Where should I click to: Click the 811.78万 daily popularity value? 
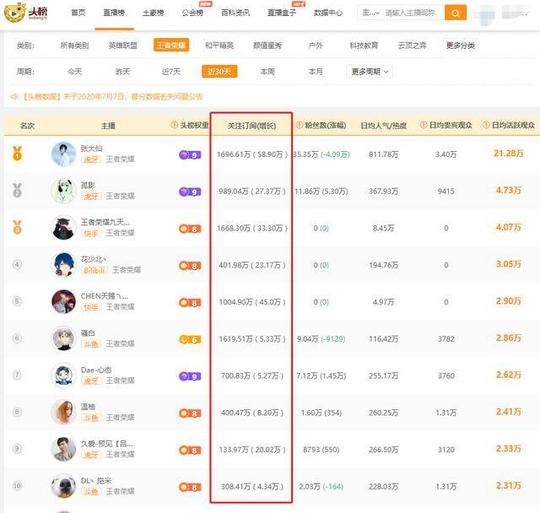[x=383, y=154]
